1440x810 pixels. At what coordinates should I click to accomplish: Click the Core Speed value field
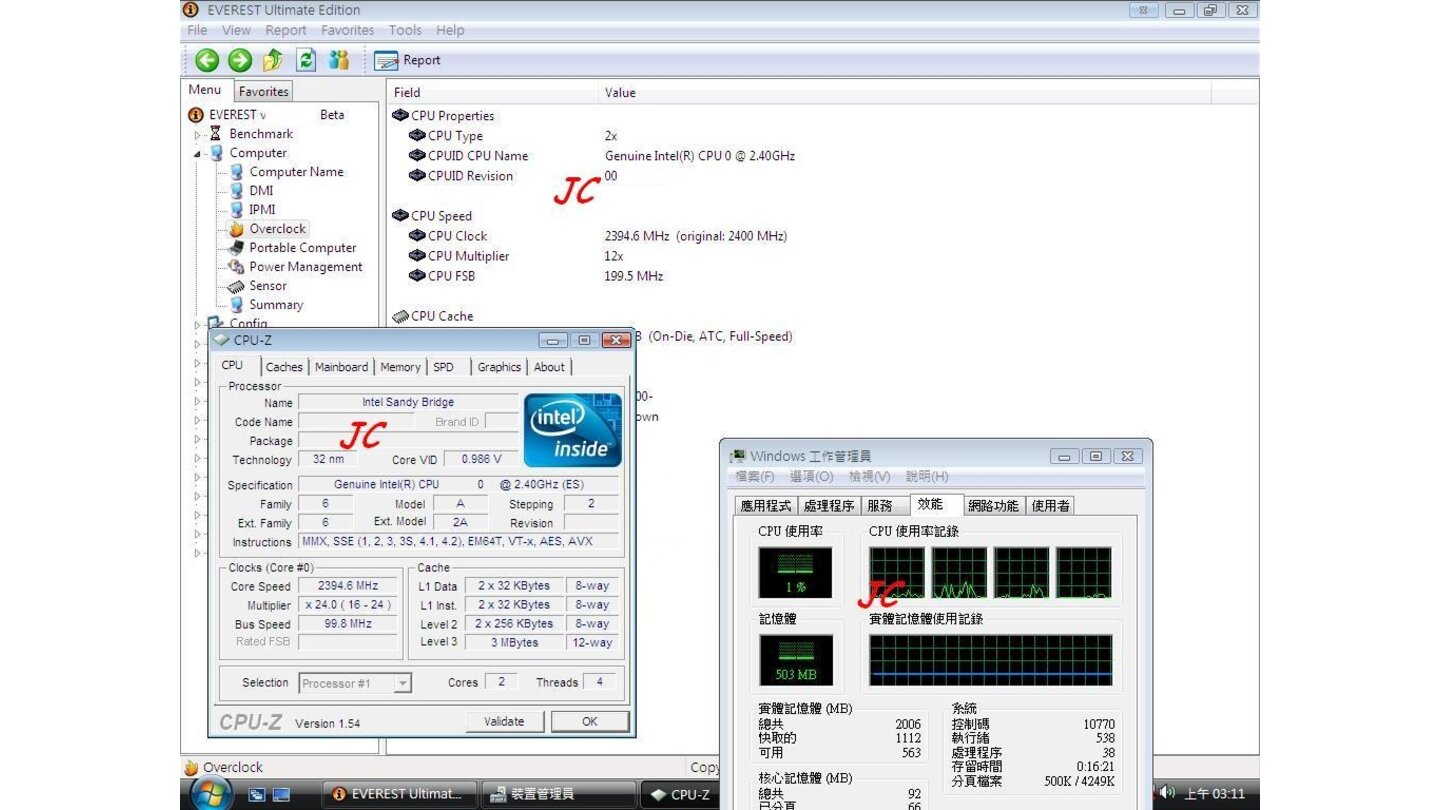pyautogui.click(x=348, y=586)
